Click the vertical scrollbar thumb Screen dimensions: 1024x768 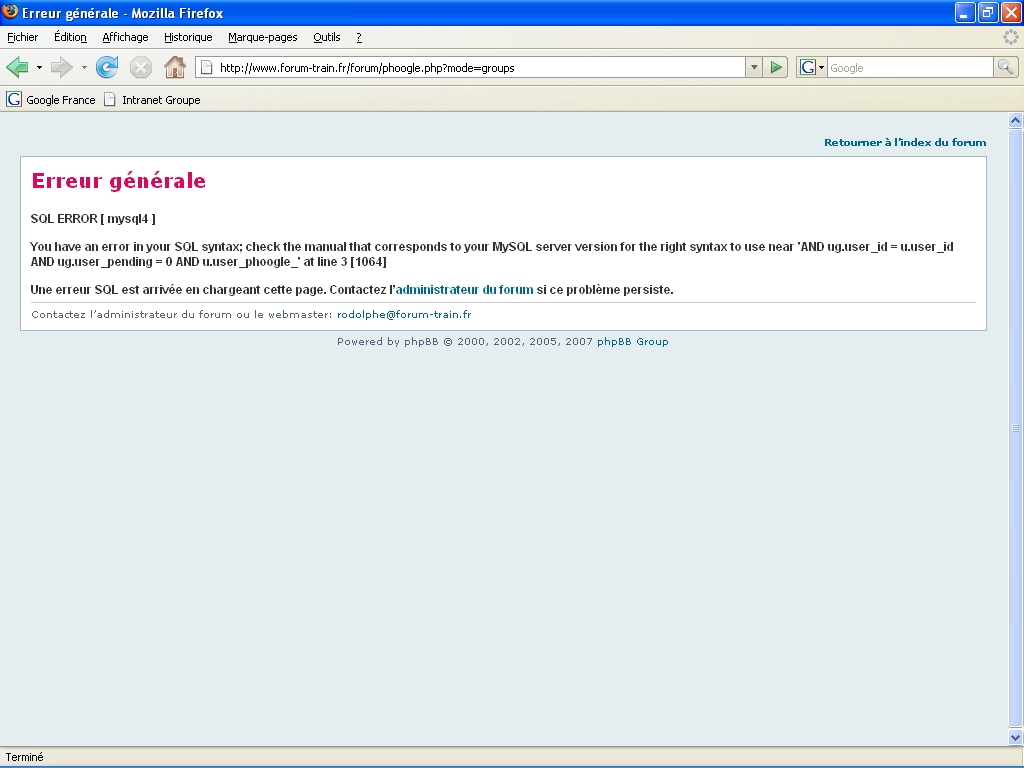pyautogui.click(x=1016, y=428)
